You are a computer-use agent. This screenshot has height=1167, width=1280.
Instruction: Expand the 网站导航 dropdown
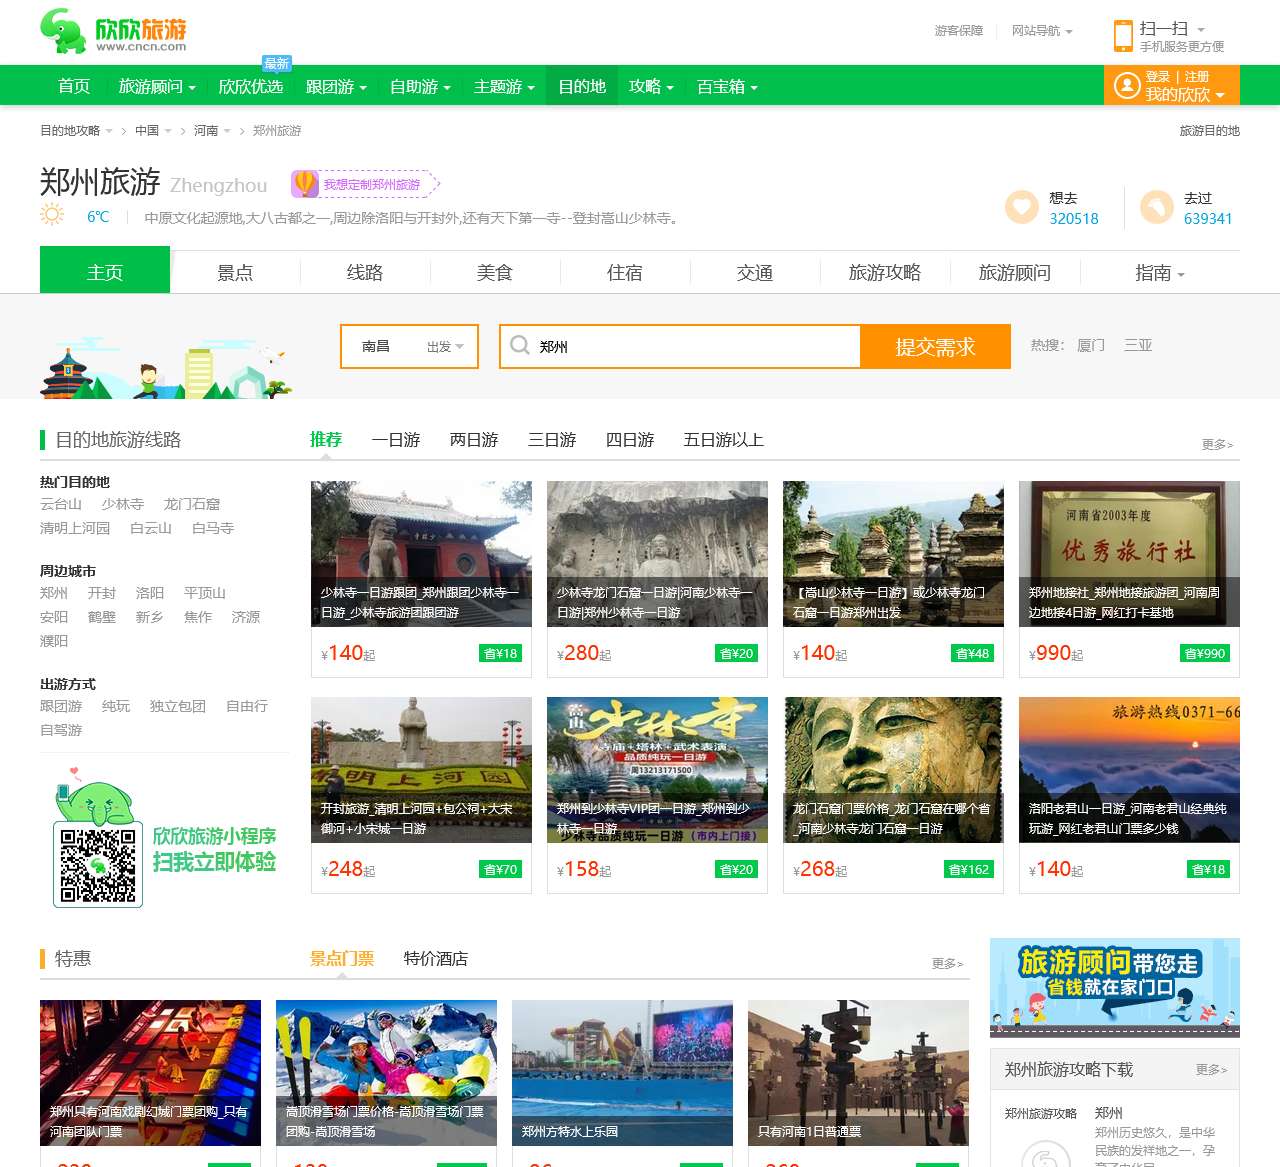[1041, 31]
